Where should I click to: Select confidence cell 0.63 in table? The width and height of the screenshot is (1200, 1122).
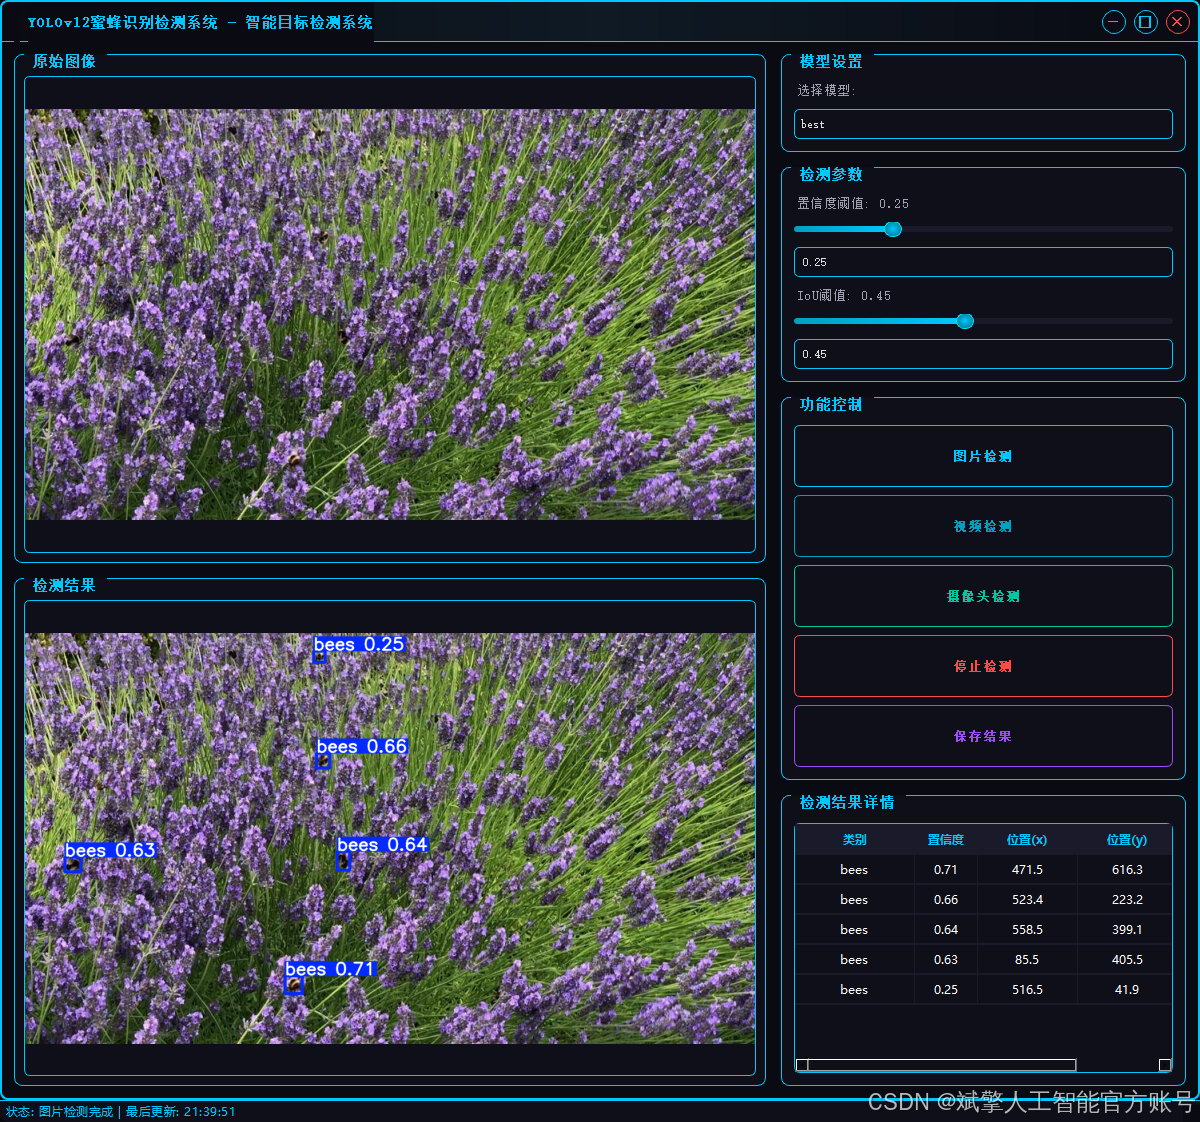[945, 960]
